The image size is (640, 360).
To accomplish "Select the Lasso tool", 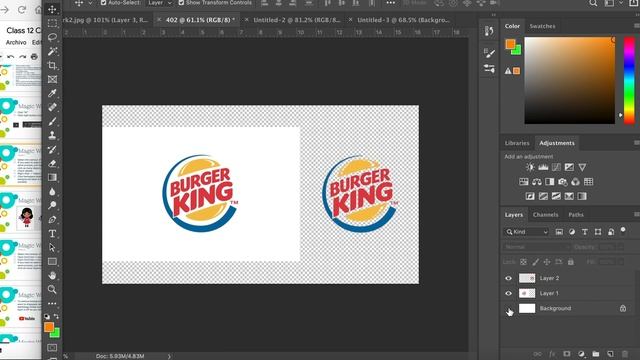I will (x=52, y=37).
